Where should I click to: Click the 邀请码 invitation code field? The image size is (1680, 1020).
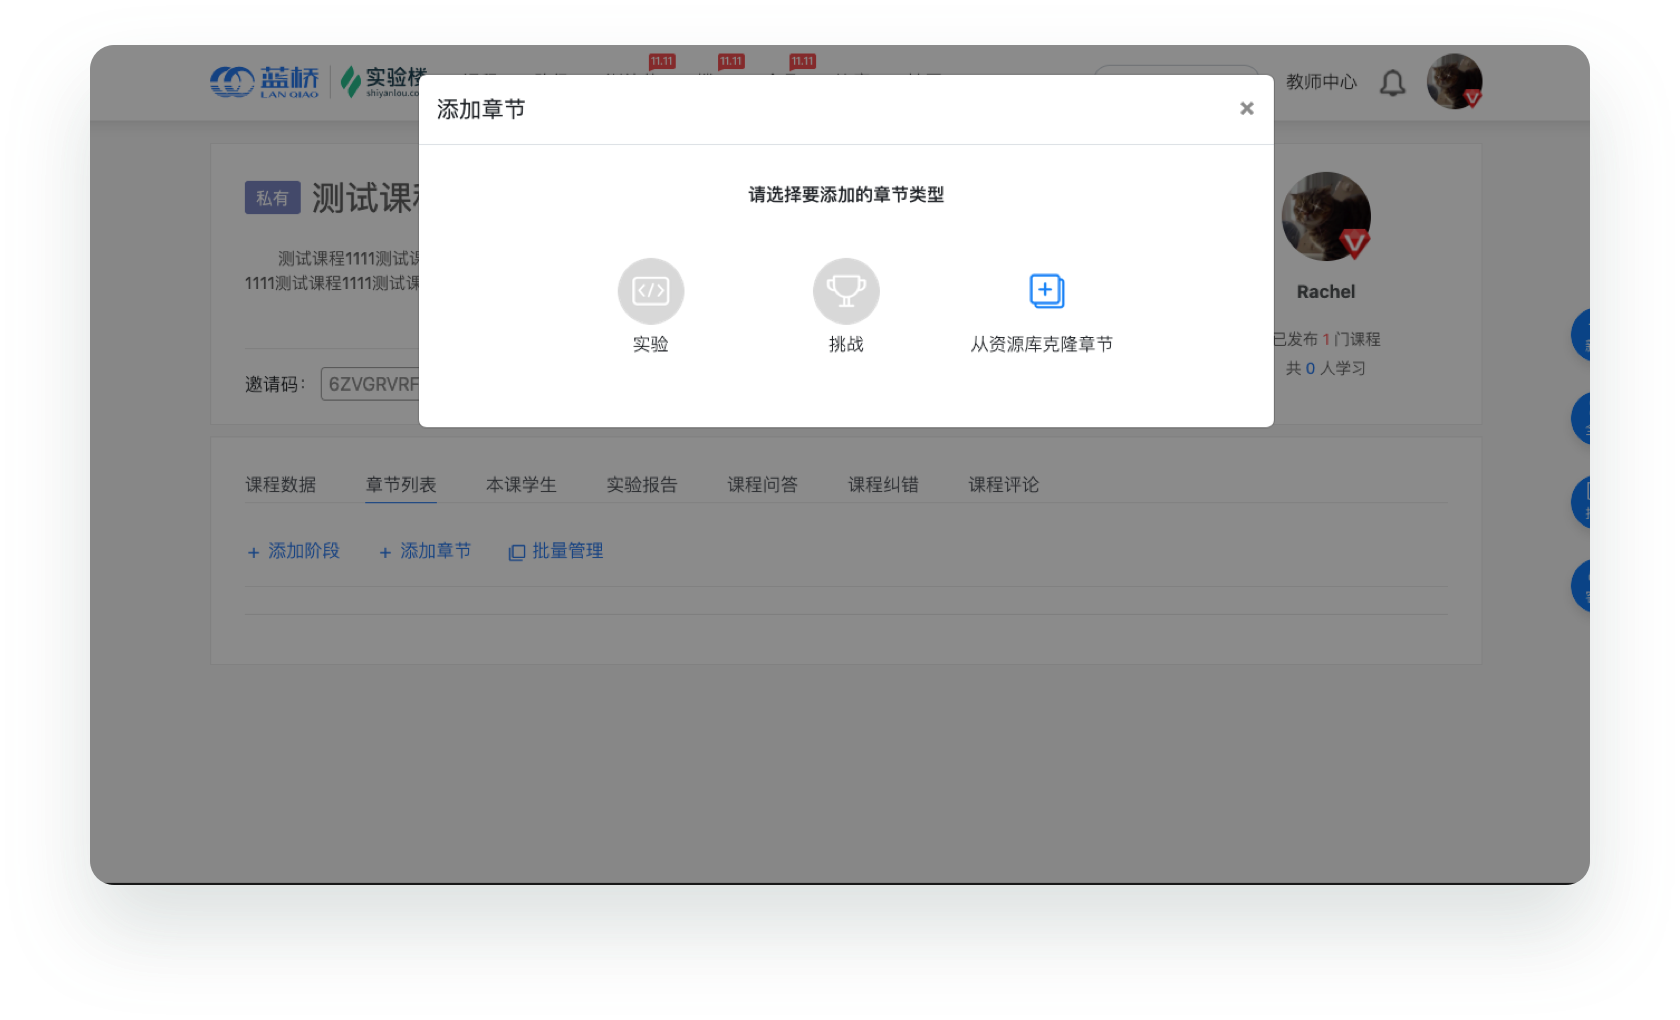(371, 384)
